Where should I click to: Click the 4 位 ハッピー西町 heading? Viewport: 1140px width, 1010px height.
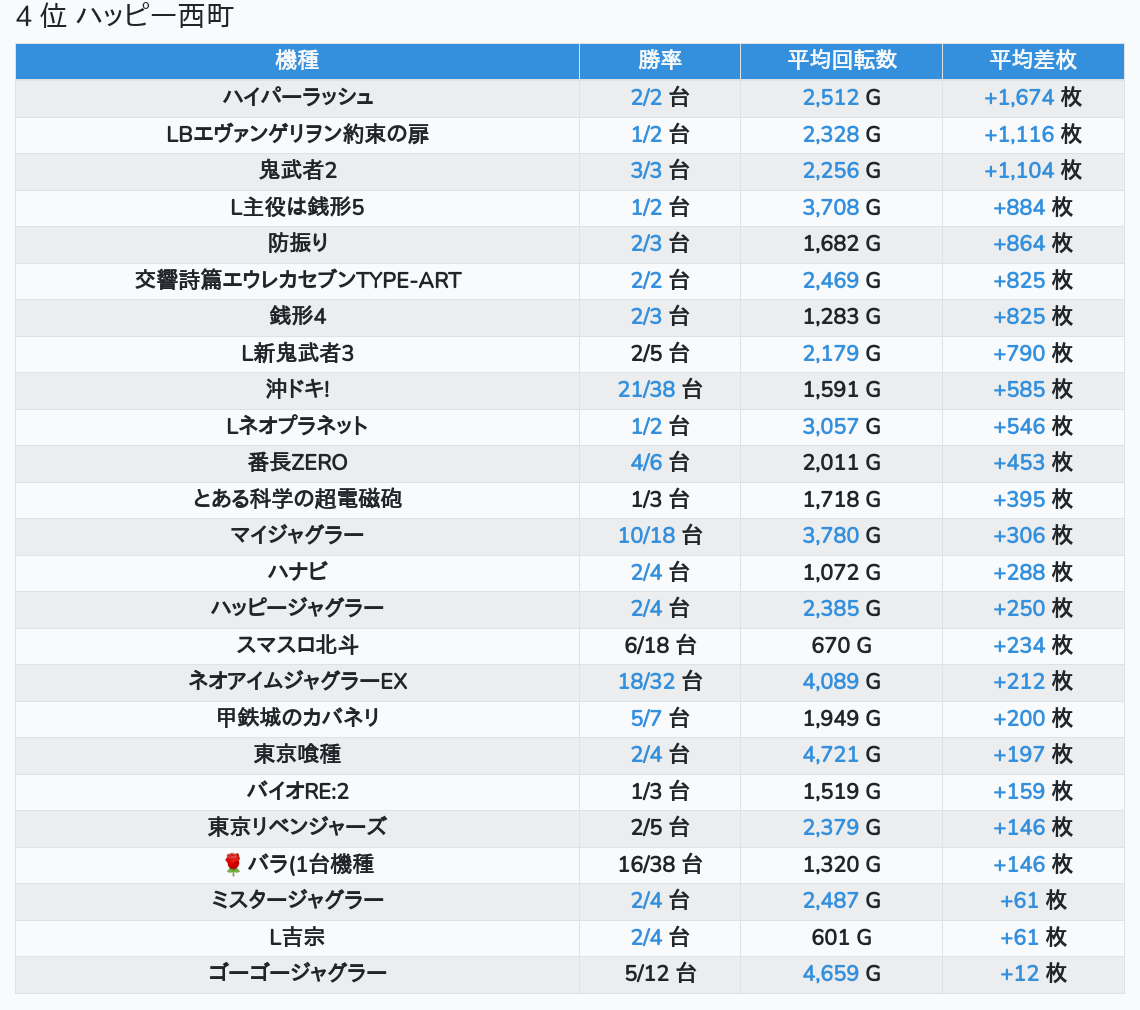[124, 17]
